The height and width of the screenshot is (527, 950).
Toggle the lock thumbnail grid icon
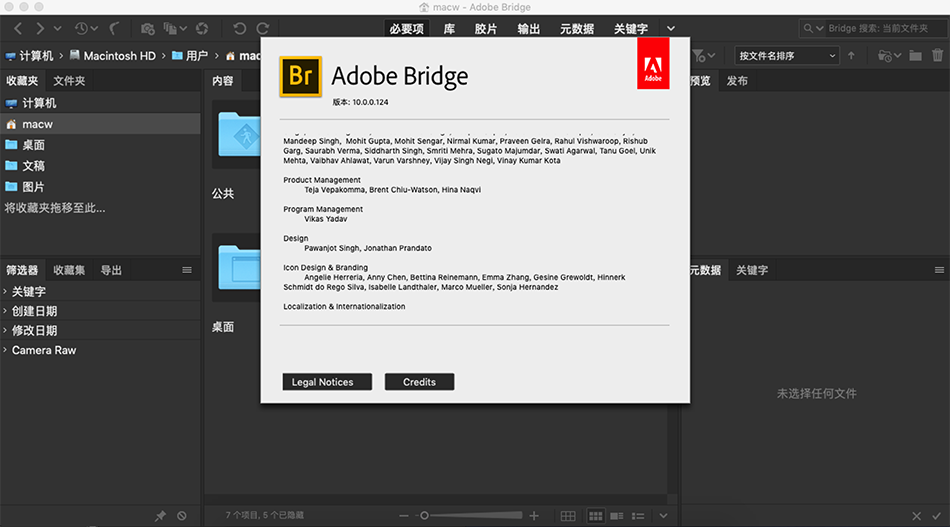coord(568,516)
